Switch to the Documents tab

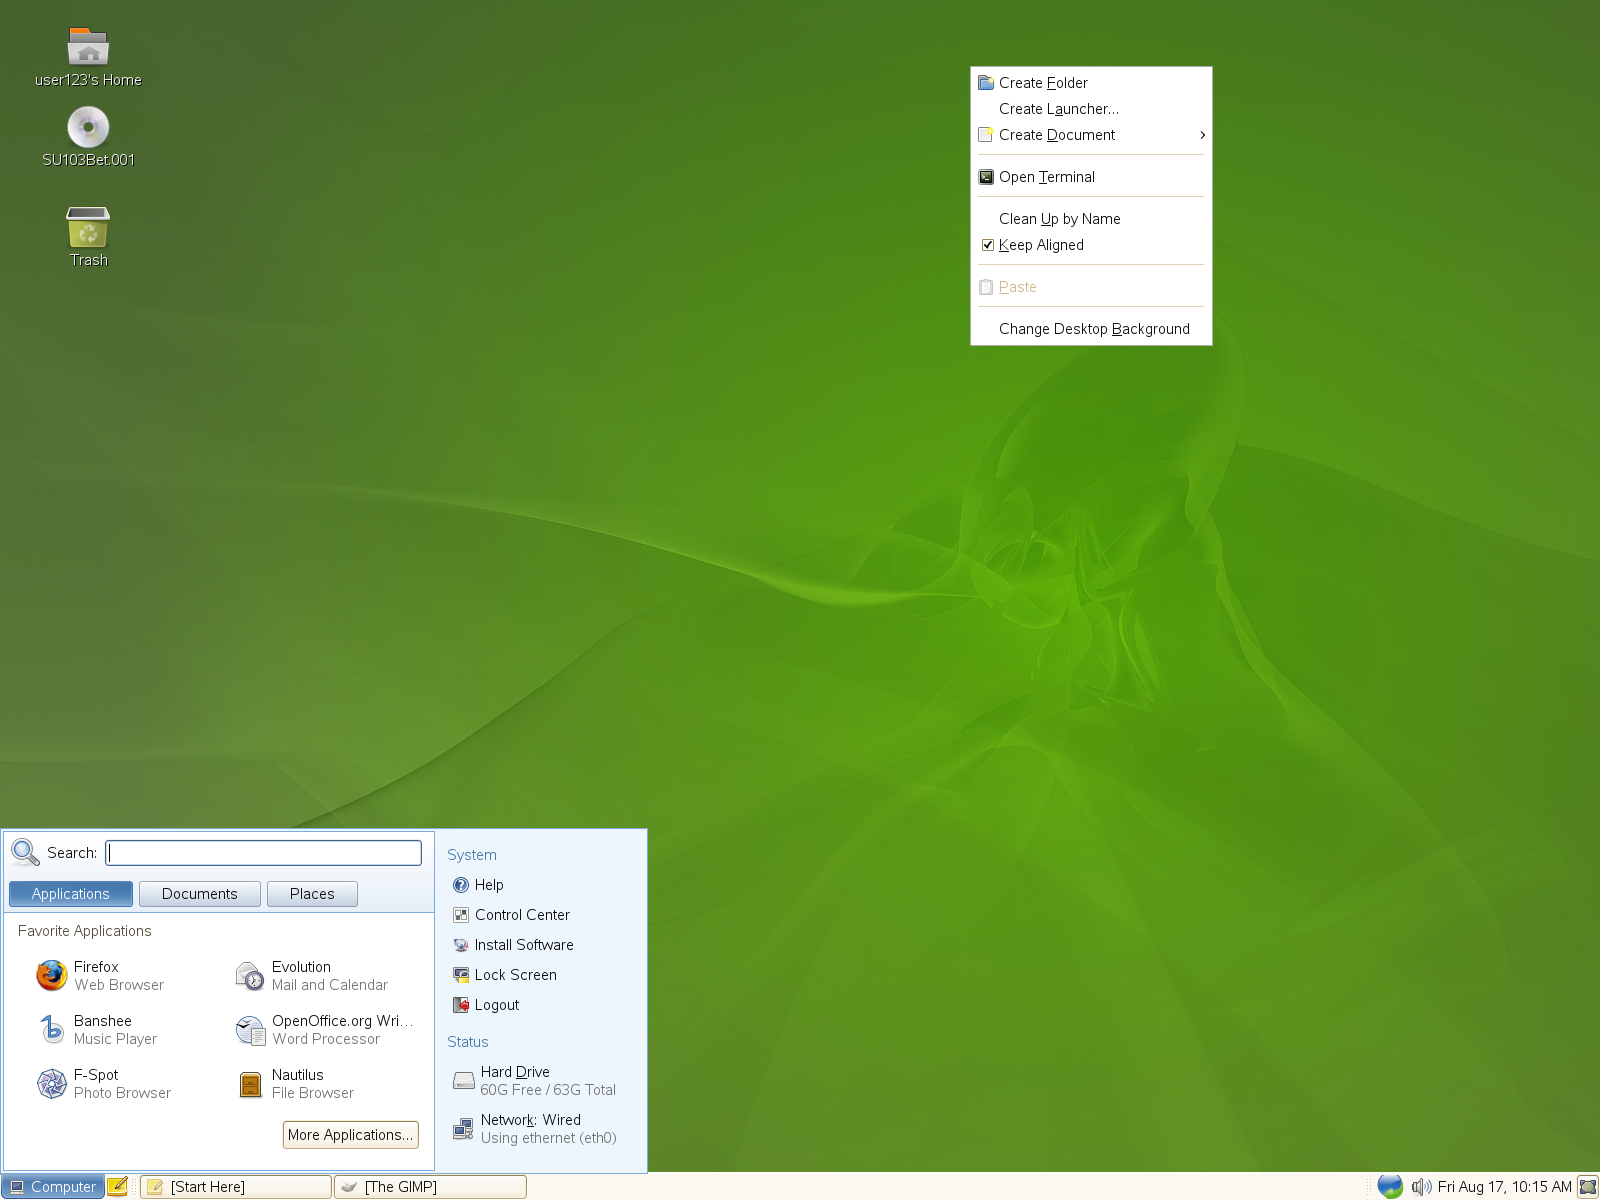pos(199,893)
